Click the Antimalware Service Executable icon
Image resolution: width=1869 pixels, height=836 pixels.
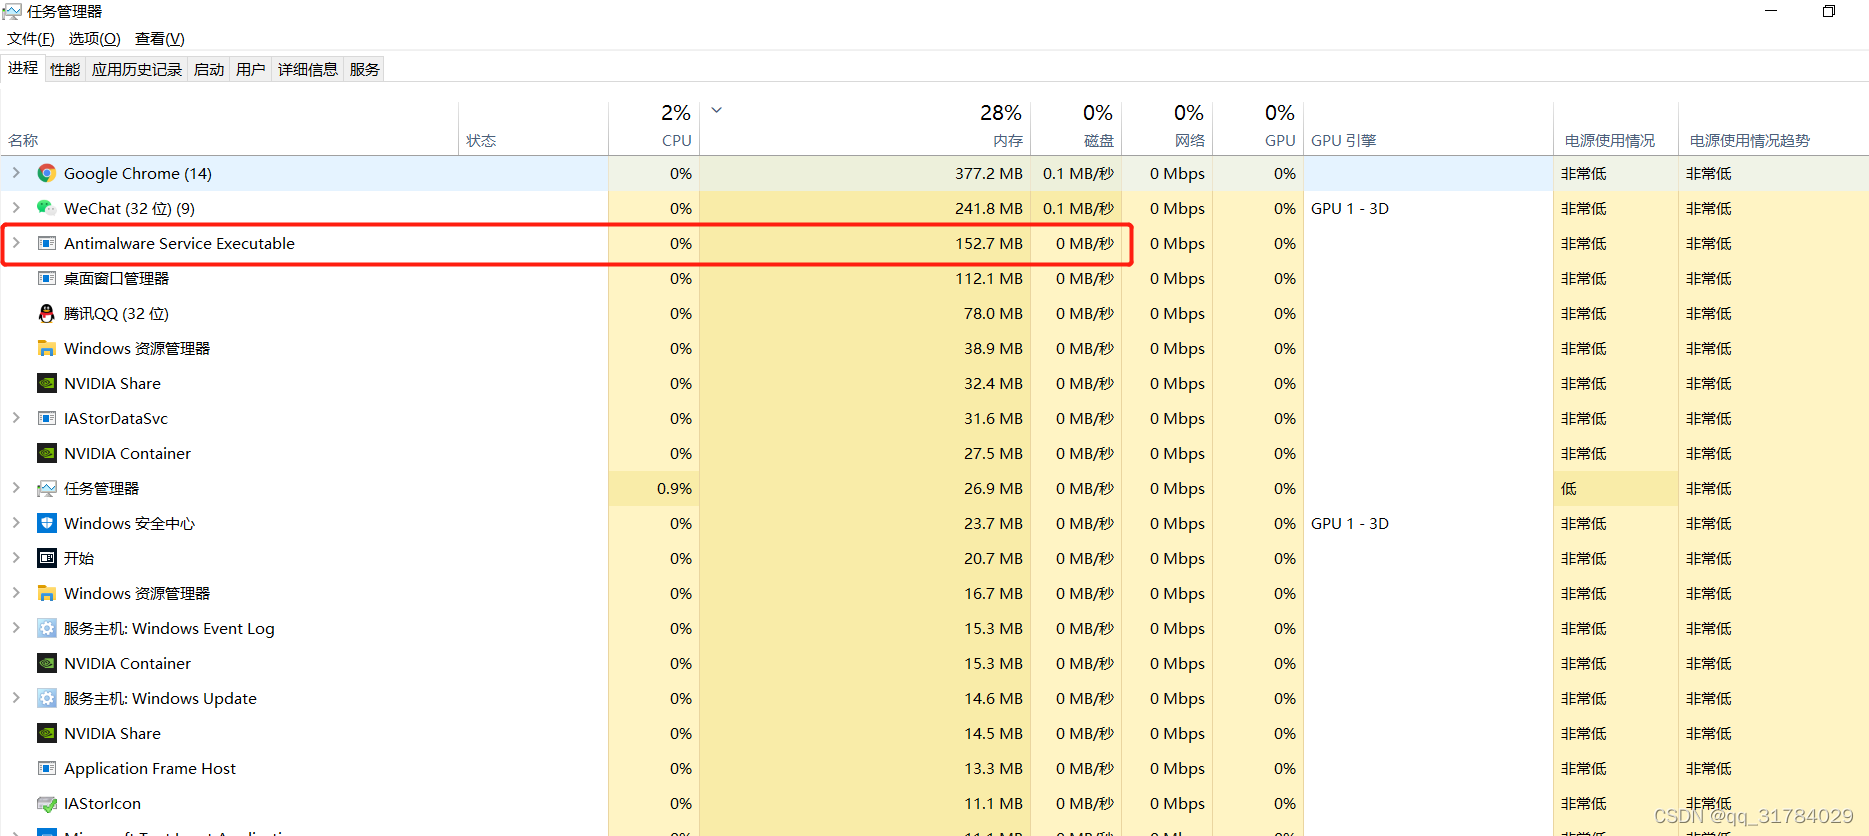coord(47,243)
